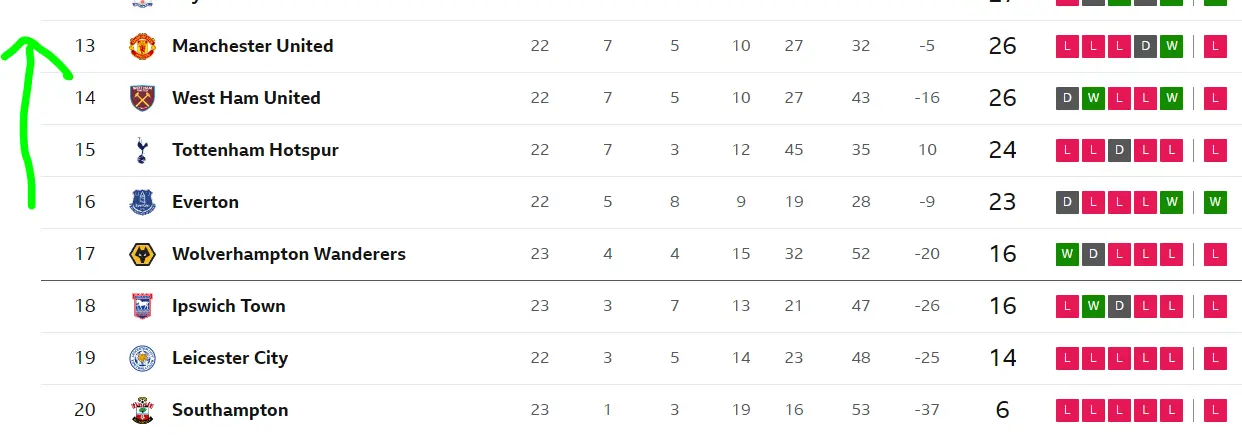Click the Ipswich Town crest icon
The height and width of the screenshot is (441, 1242).
click(x=143, y=306)
